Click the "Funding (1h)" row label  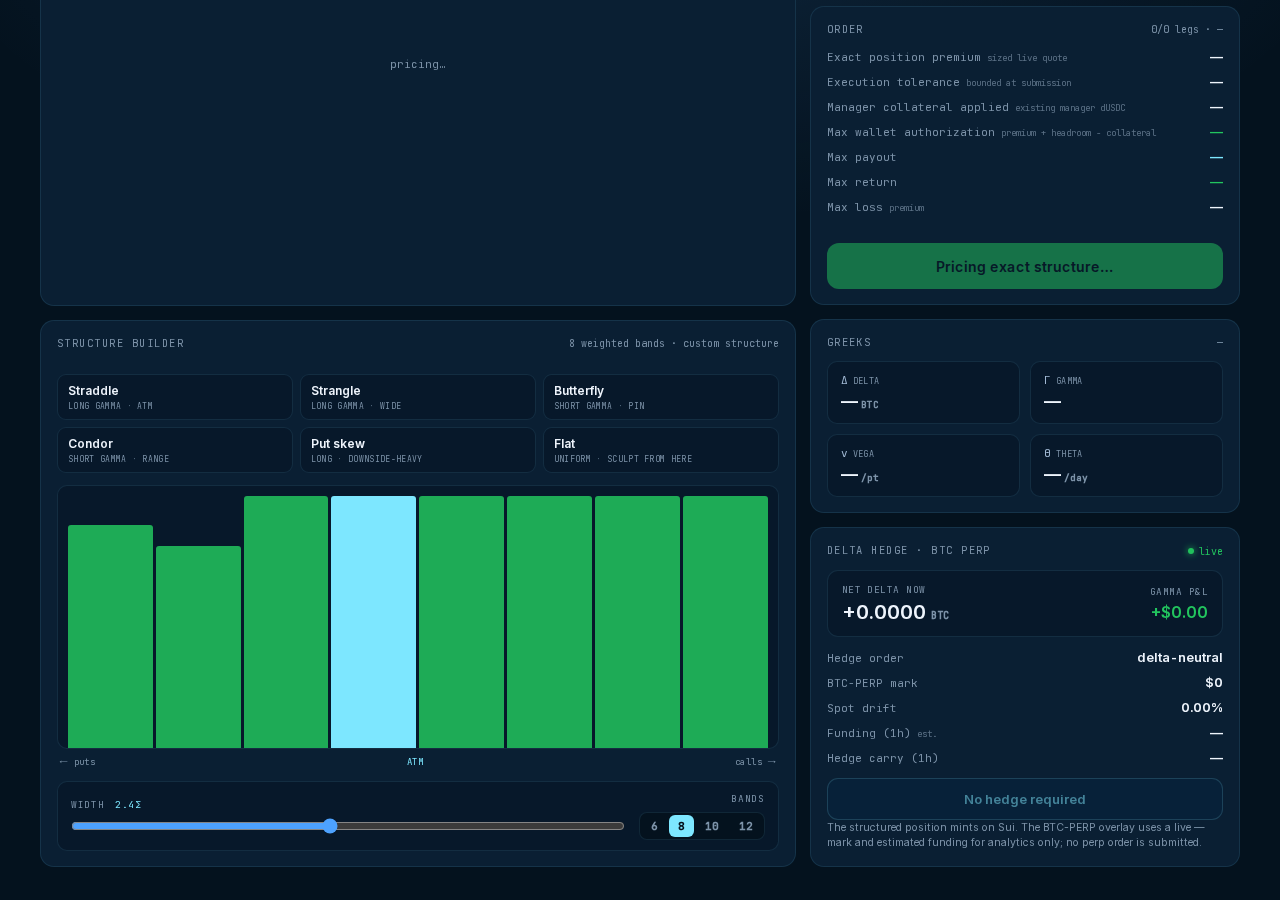click(x=869, y=732)
